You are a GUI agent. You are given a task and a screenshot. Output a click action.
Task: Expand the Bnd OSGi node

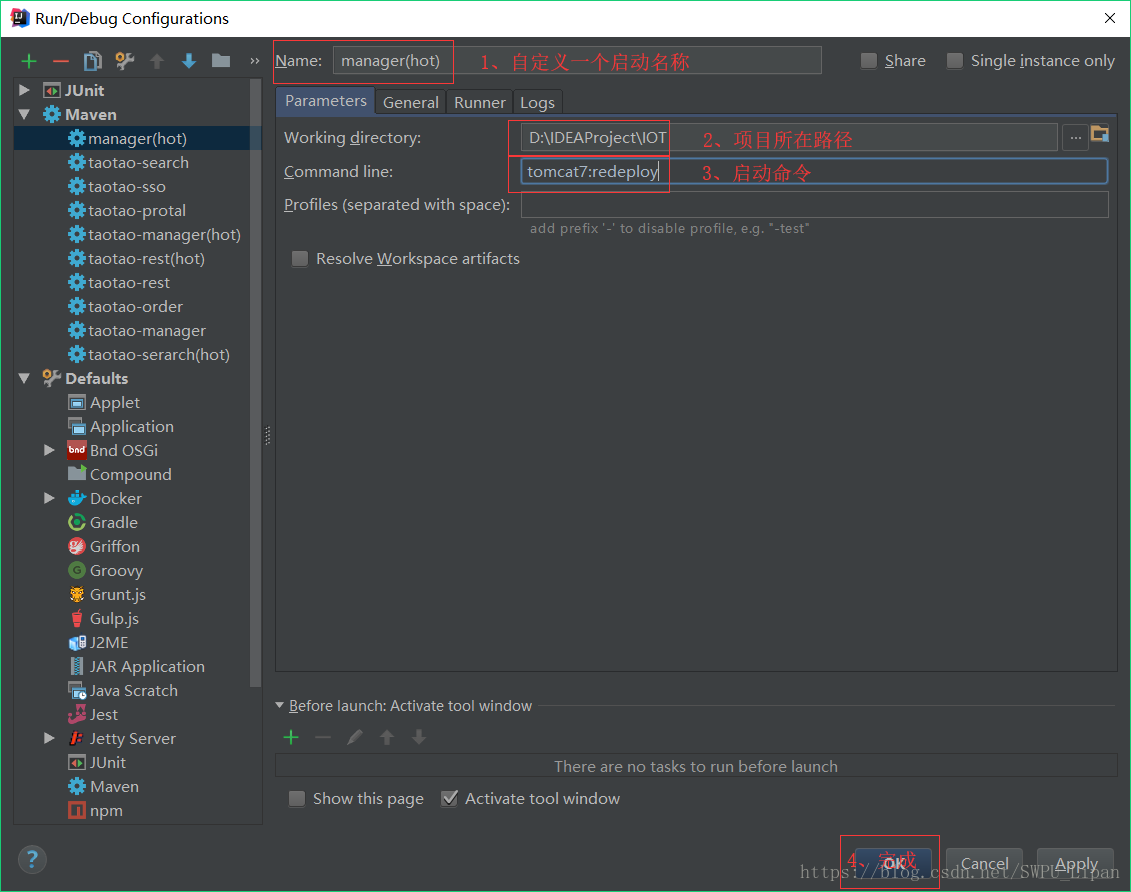pos(49,450)
